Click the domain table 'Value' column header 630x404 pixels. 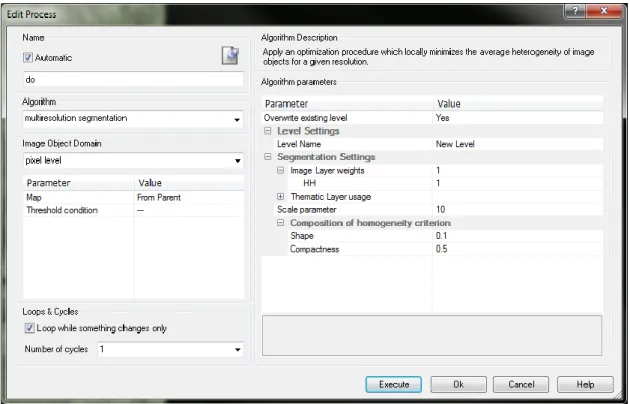click(x=189, y=183)
